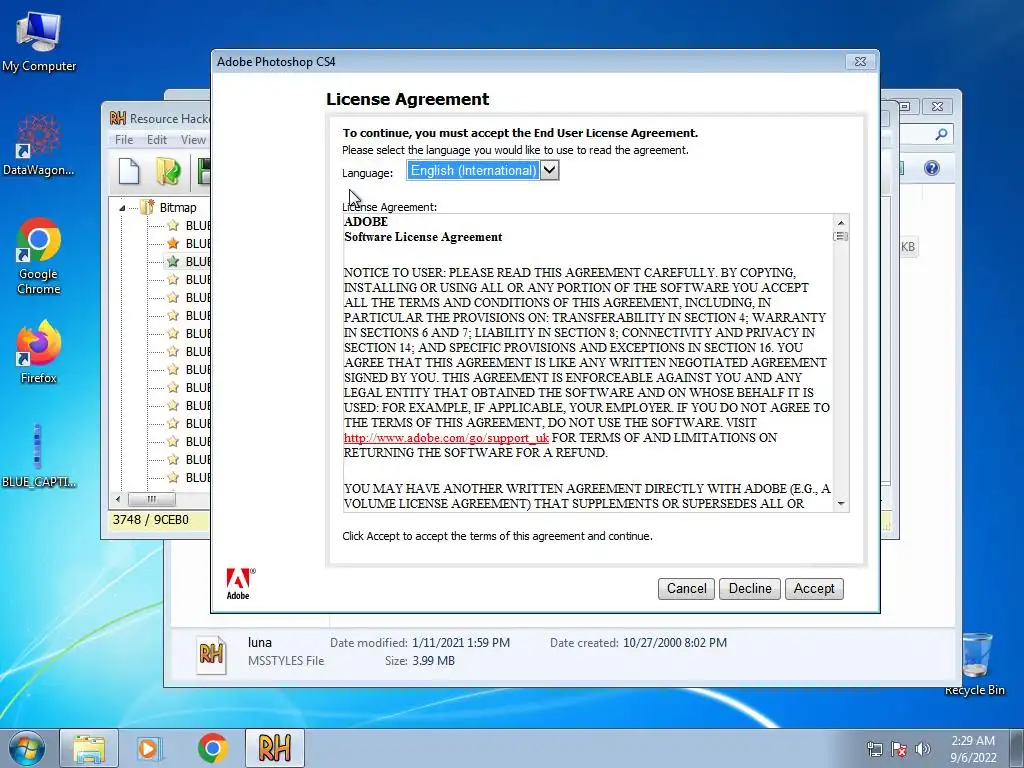Click New blank file icon in Resource Hacker
This screenshot has height=768, width=1024.
point(129,172)
